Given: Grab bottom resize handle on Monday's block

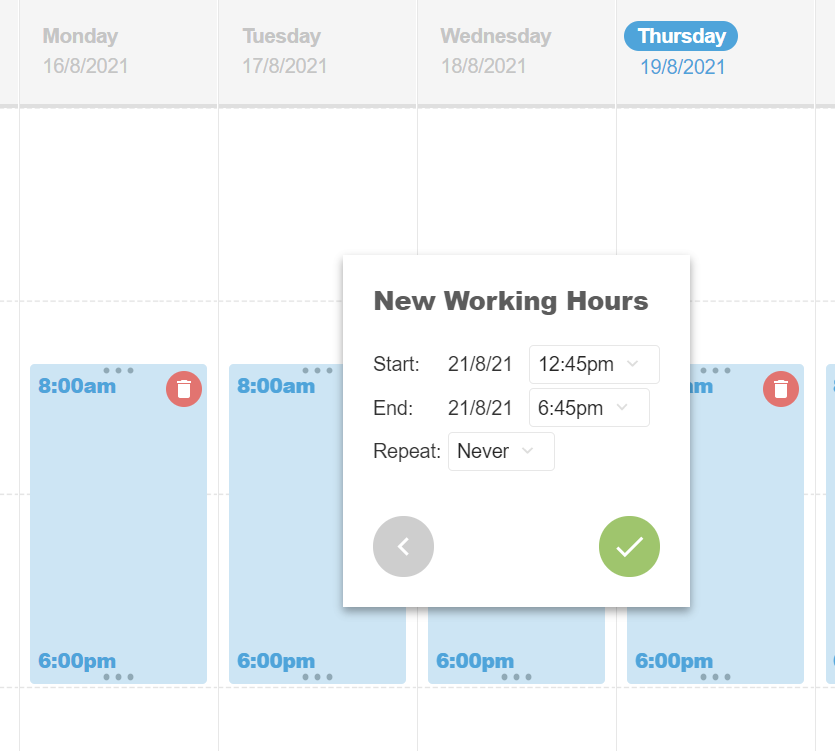Looking at the screenshot, I should (118, 677).
